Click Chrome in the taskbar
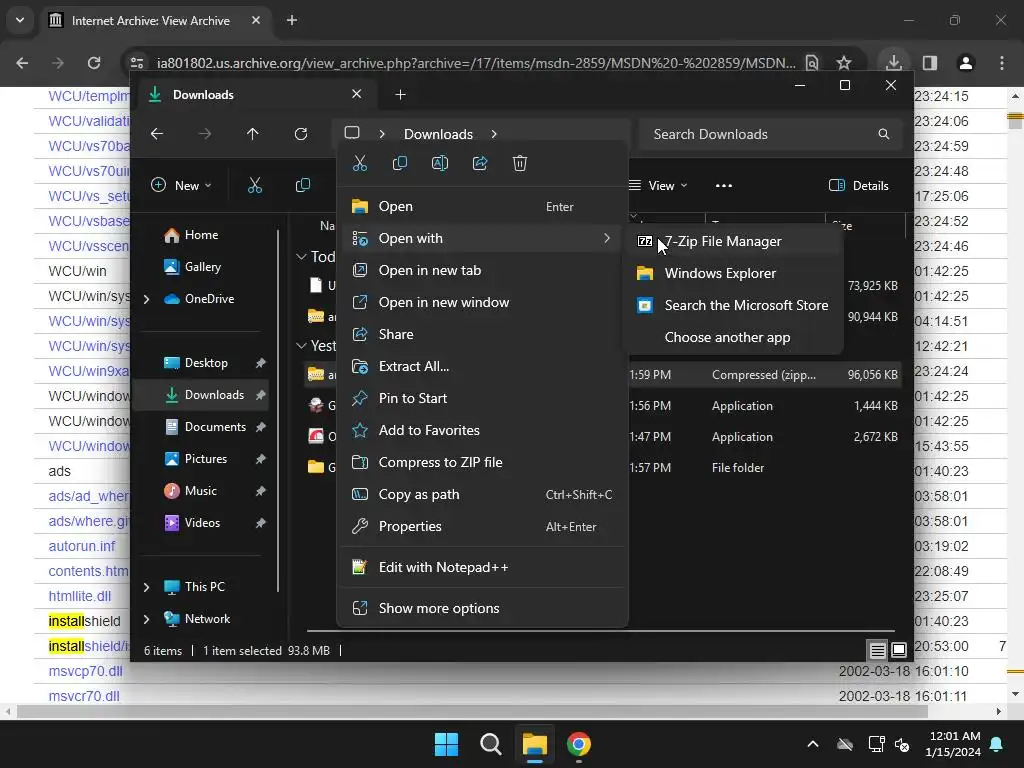1024x768 pixels. pos(579,744)
